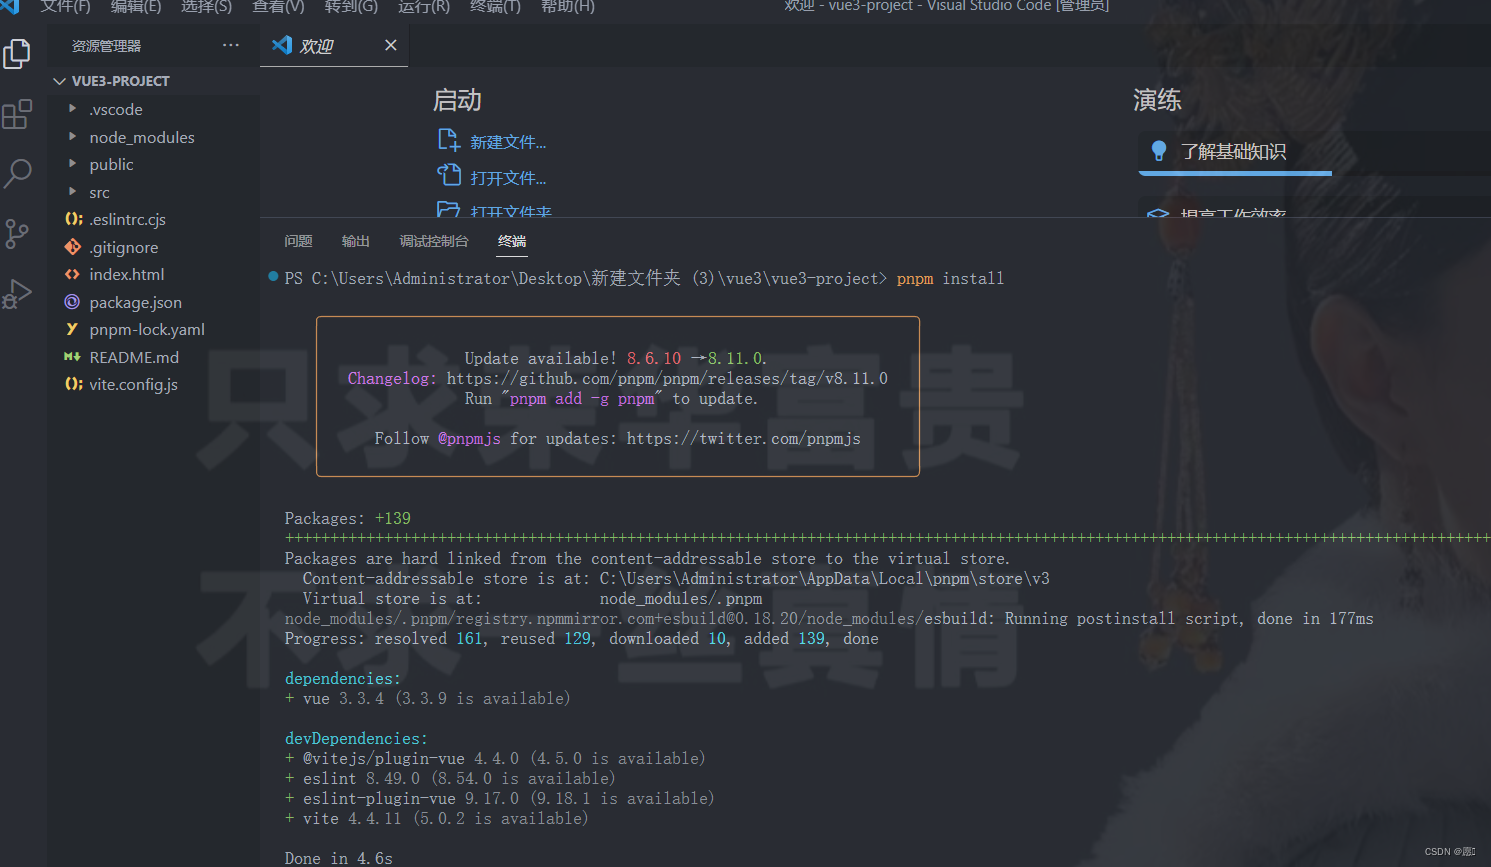This screenshot has height=867, width=1491.
Task: Click the index.html file icon
Action: (72, 274)
